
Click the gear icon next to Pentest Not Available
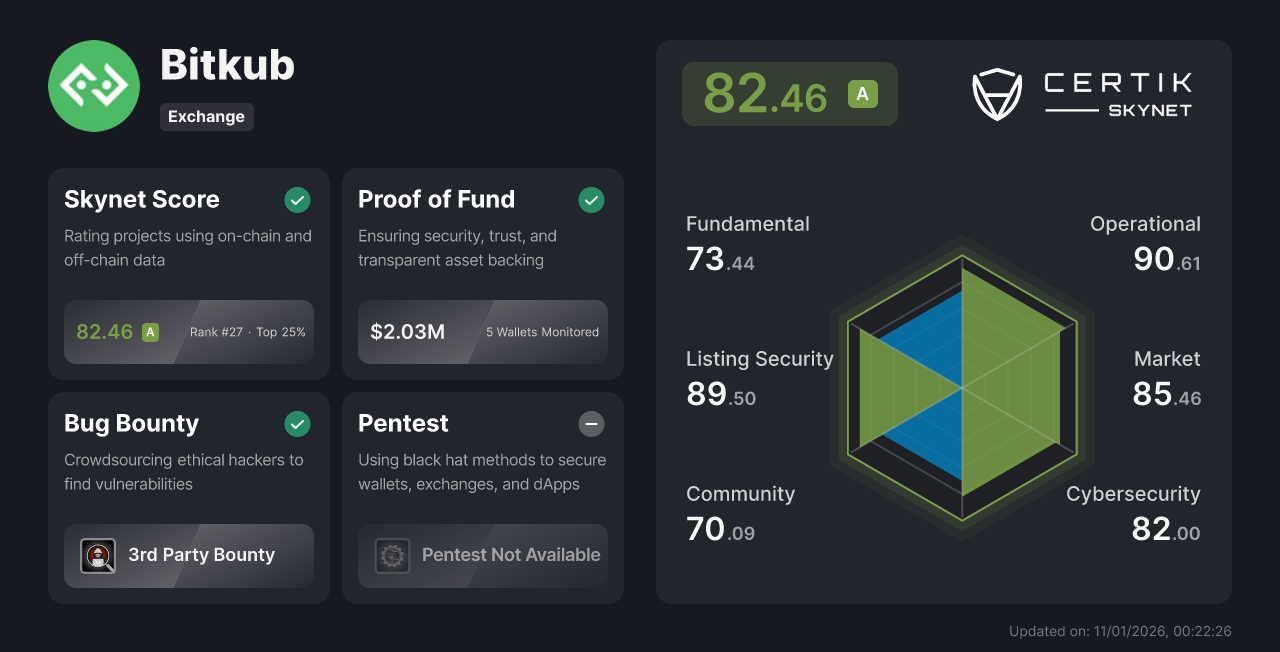[x=392, y=556]
